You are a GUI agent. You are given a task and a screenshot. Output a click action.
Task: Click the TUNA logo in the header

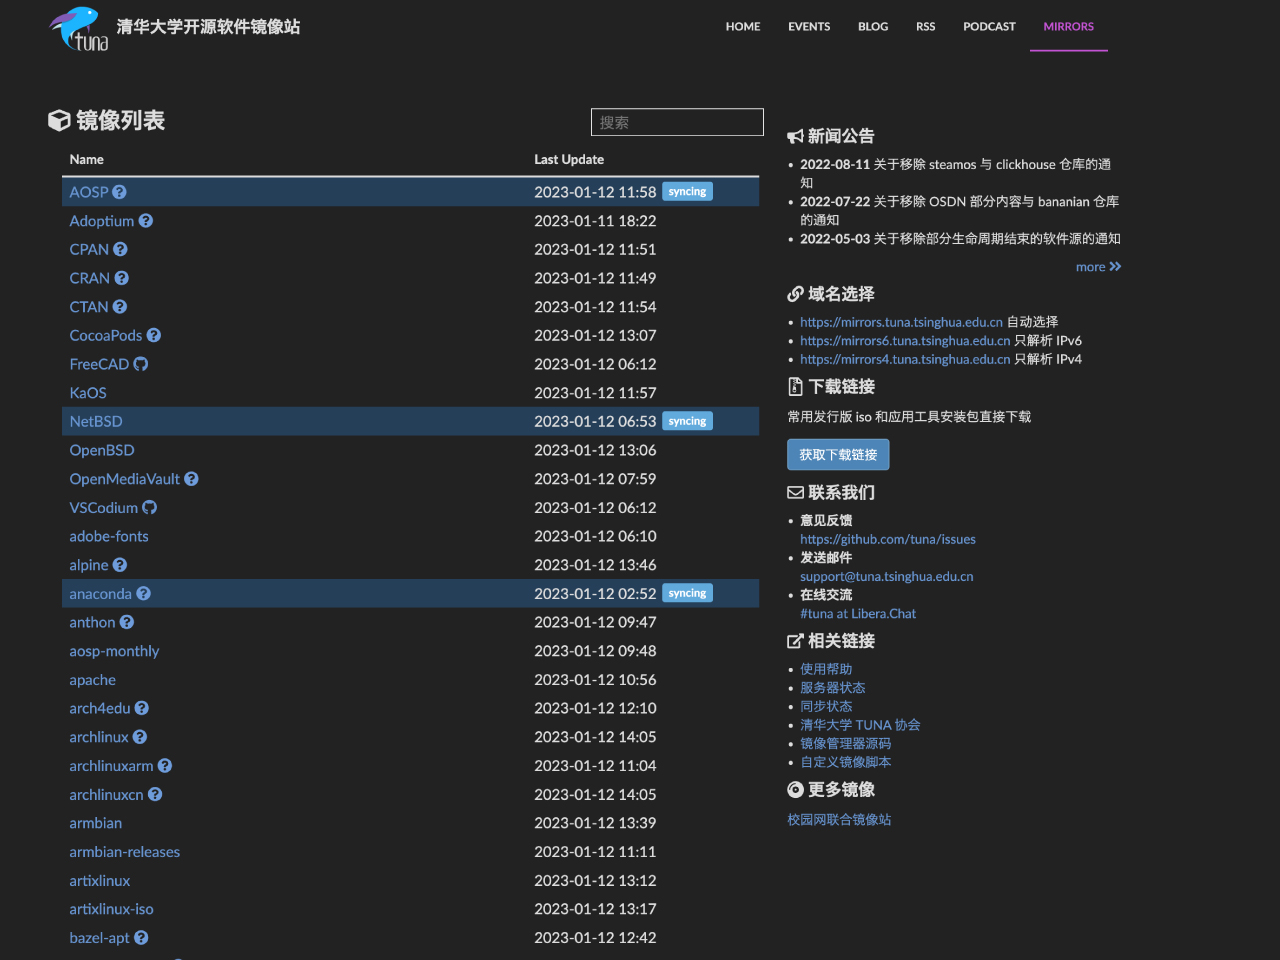pos(79,28)
